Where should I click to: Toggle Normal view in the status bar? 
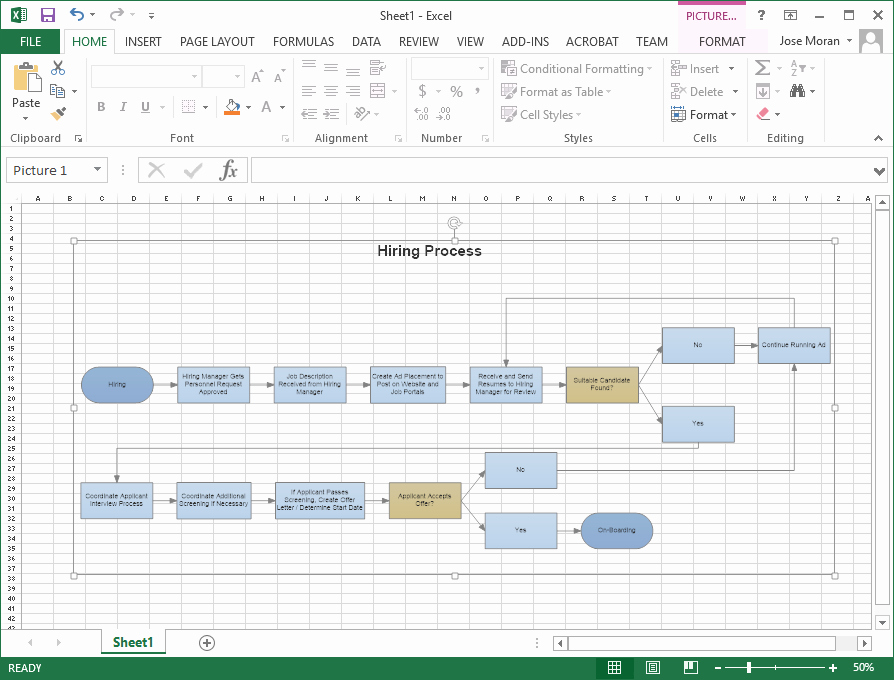pyautogui.click(x=614, y=667)
